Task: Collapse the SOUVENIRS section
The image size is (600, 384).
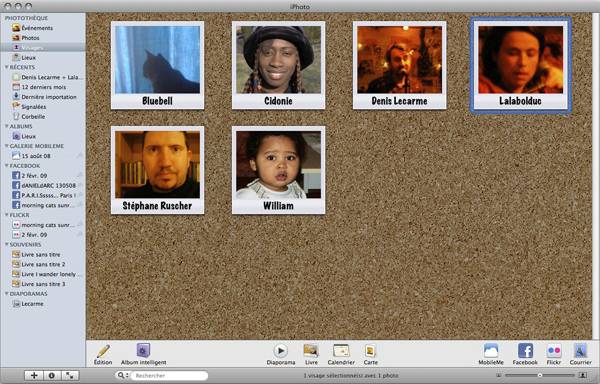Action: [x=7, y=244]
